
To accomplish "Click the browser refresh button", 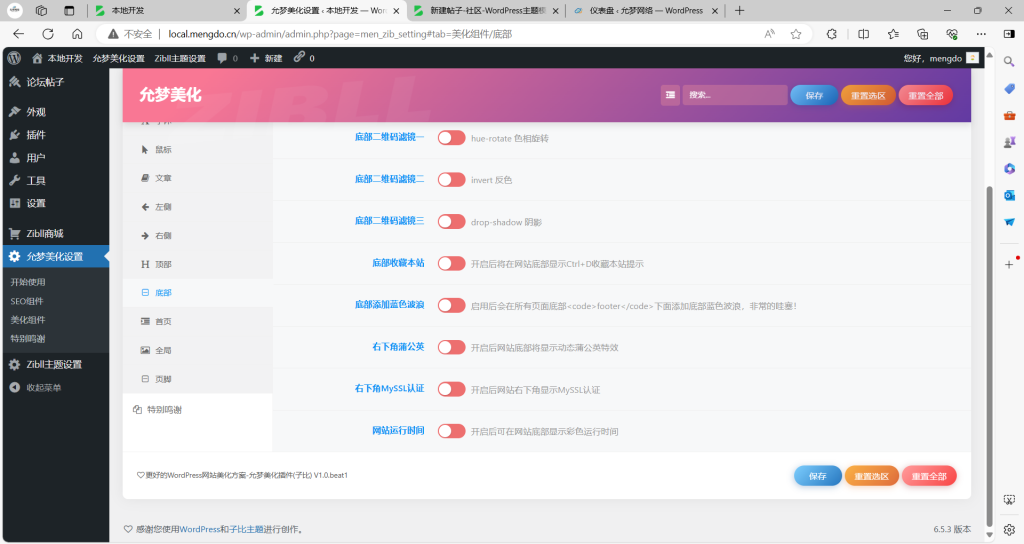I will pos(47,33).
